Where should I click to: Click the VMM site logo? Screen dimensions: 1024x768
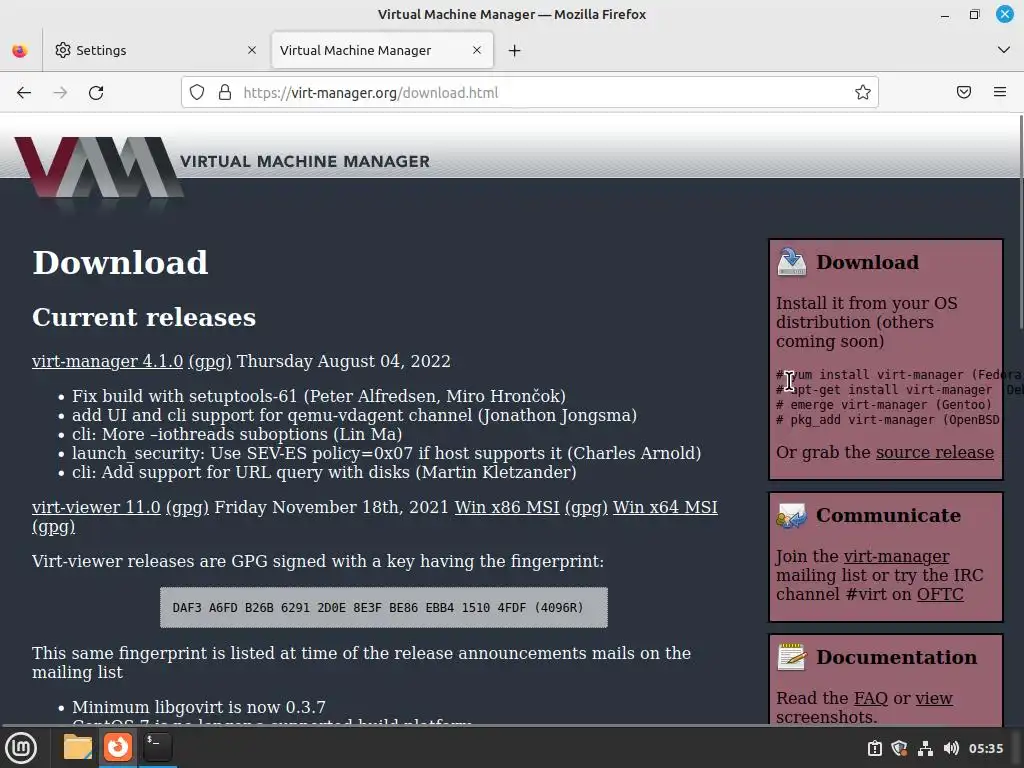98,167
